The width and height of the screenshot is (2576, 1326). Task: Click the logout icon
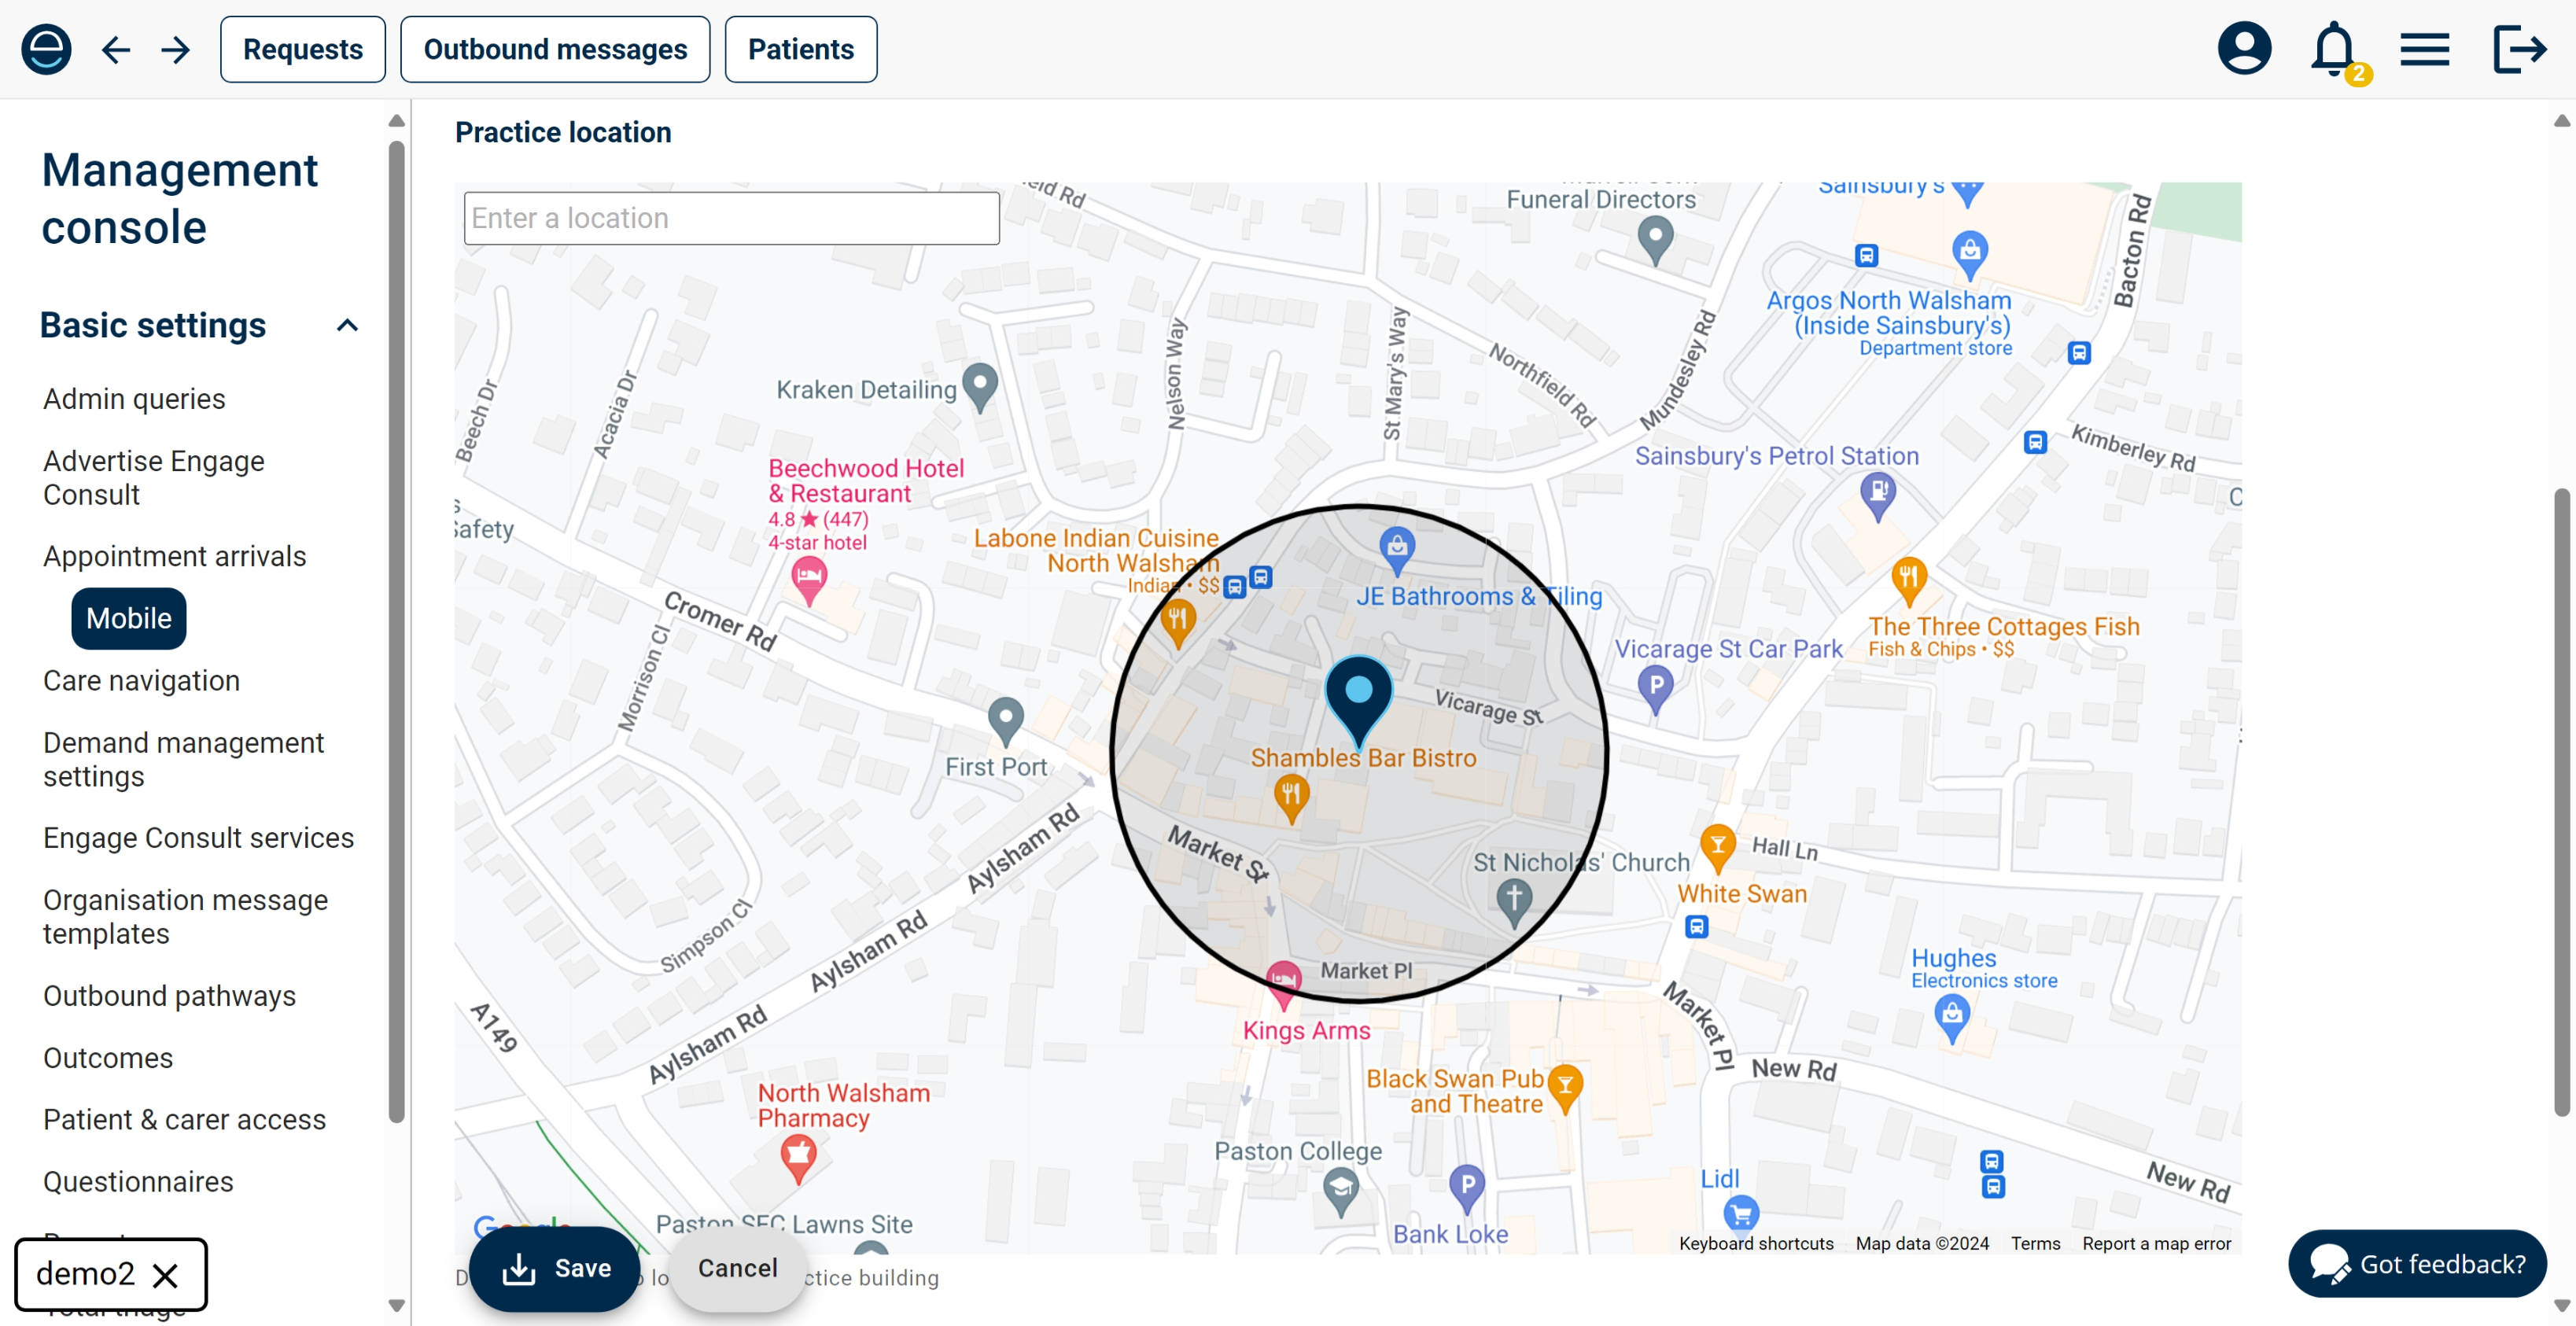(2517, 49)
